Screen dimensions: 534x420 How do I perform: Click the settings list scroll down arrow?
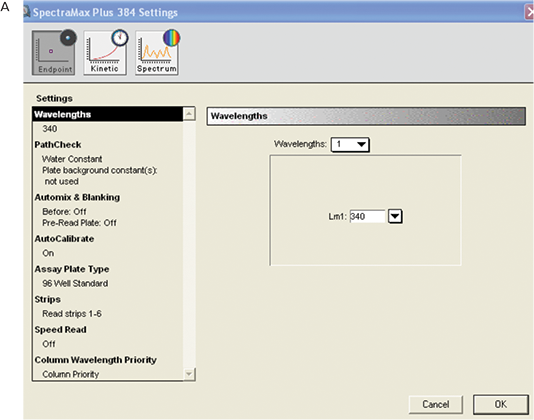click(189, 374)
